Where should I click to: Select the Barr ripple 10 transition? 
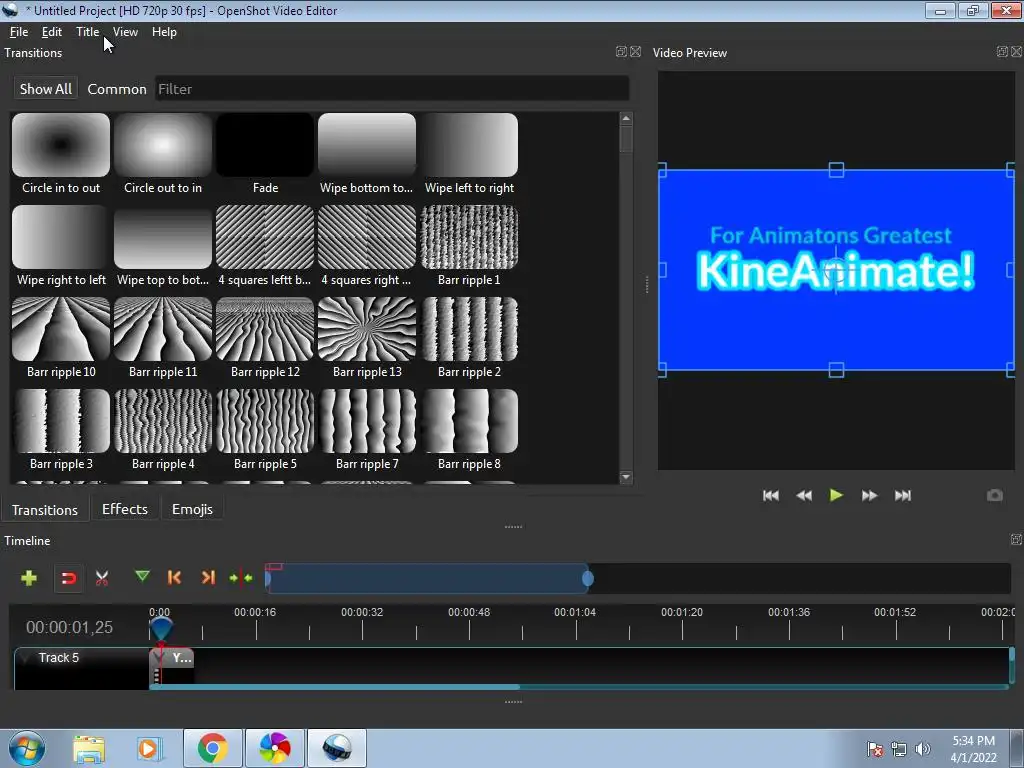[61, 338]
